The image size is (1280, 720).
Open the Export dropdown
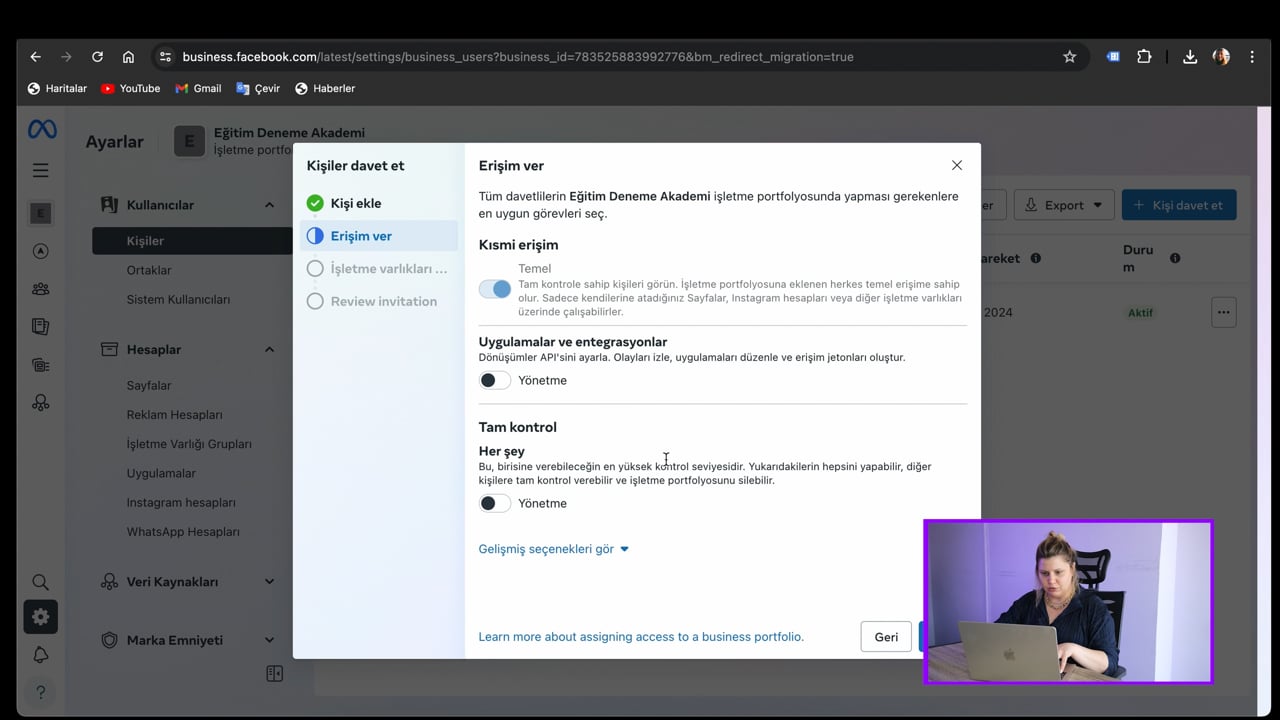[1064, 205]
